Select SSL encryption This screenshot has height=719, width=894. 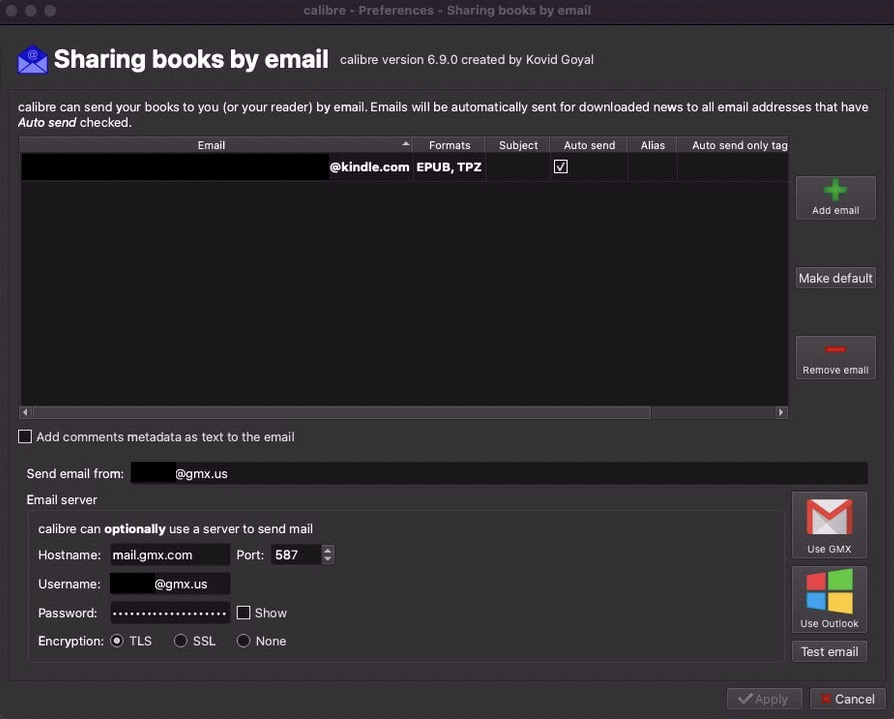pos(180,641)
